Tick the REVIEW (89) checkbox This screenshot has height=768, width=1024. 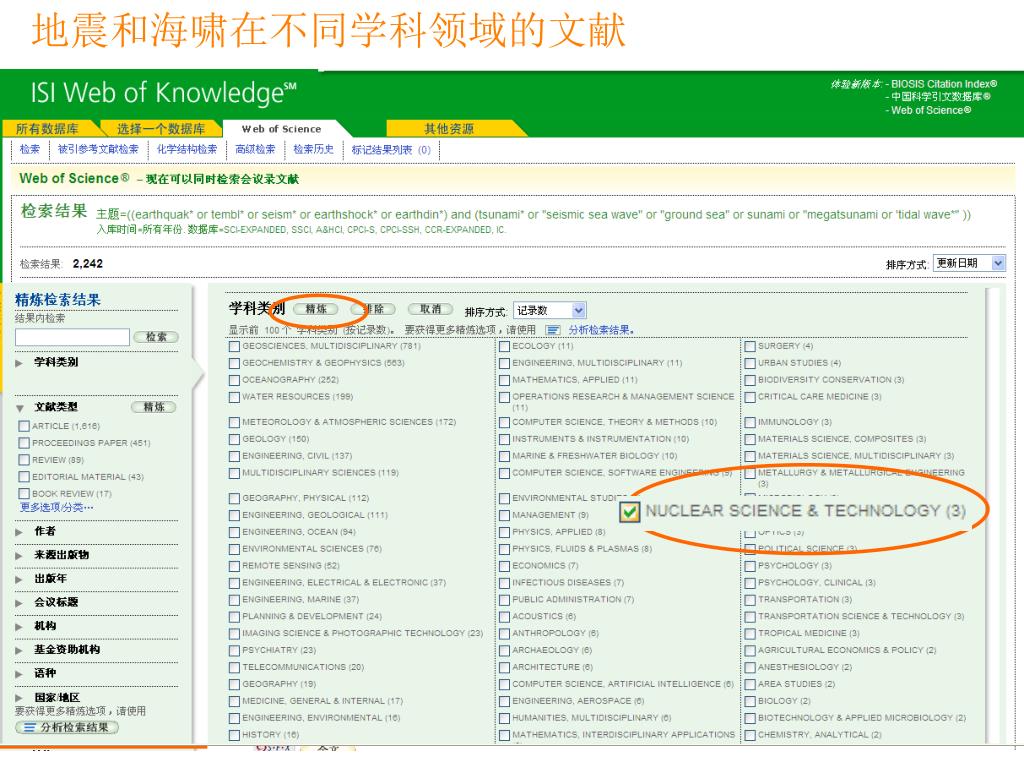24,460
